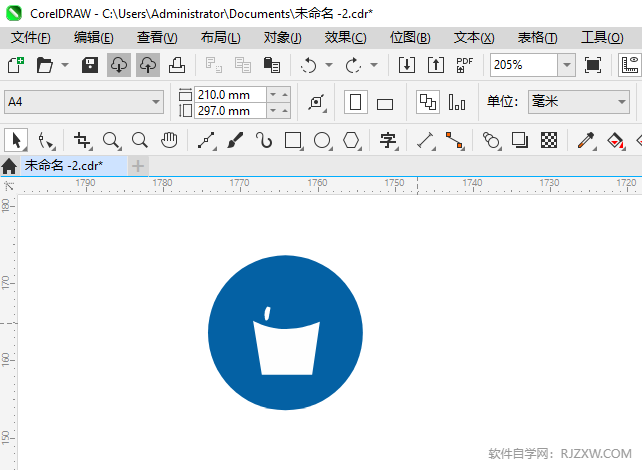Open the dropdown arrow beside Open folder
Image resolution: width=642 pixels, height=470 pixels.
coord(65,65)
